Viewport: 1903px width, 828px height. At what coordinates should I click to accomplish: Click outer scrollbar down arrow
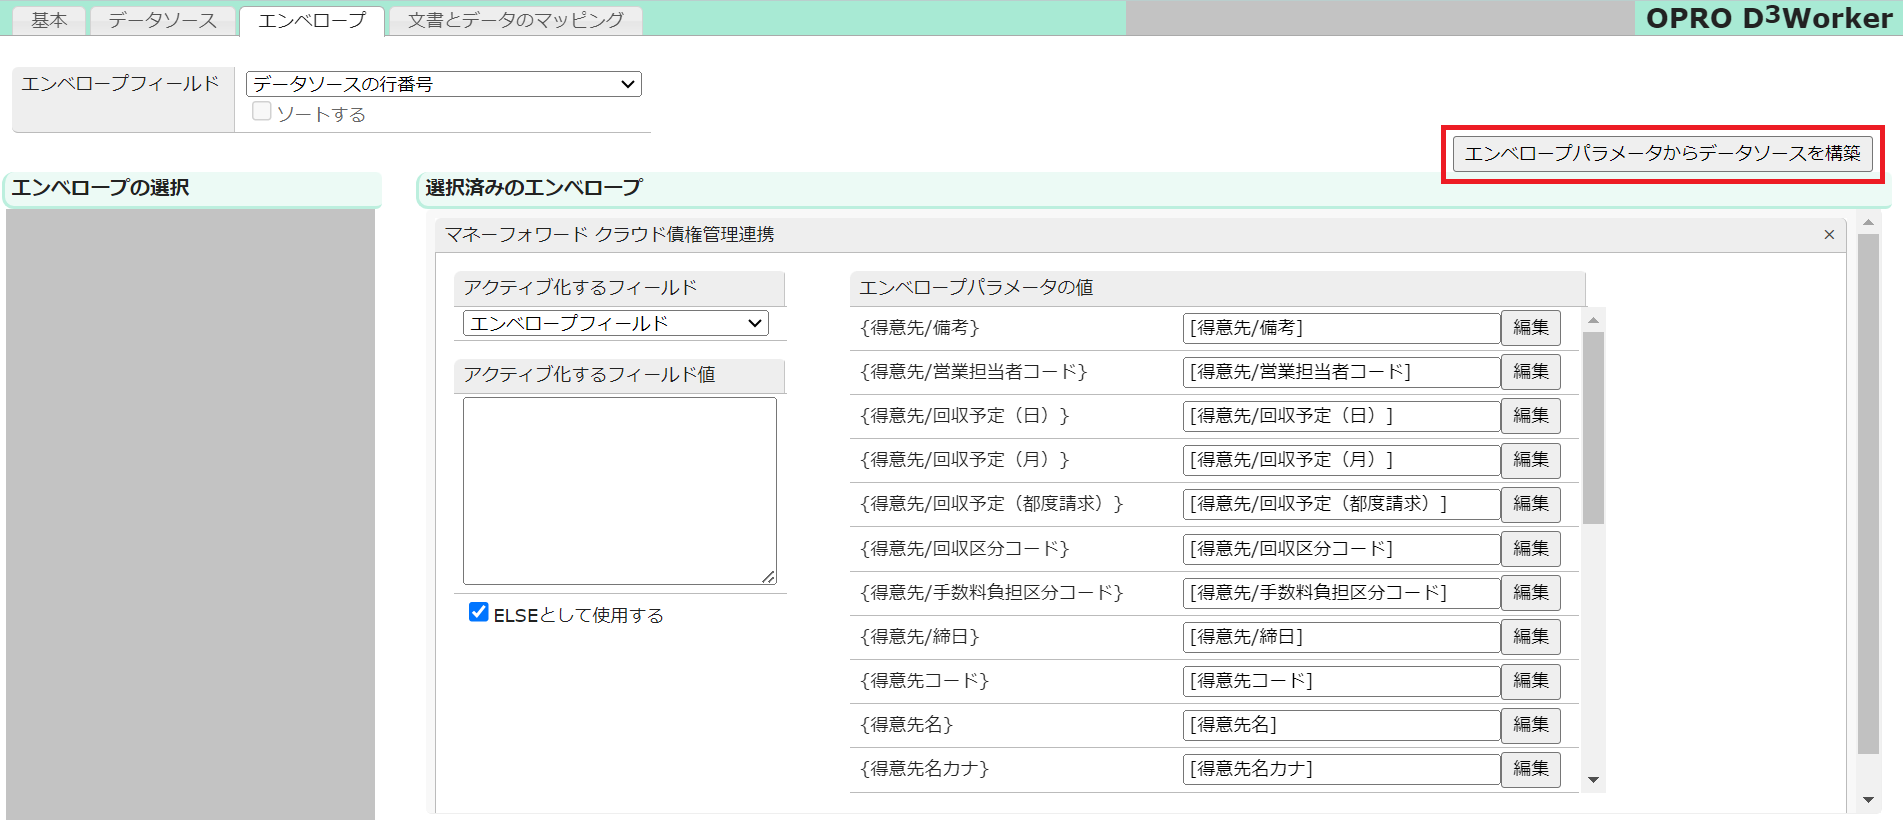click(x=1867, y=800)
